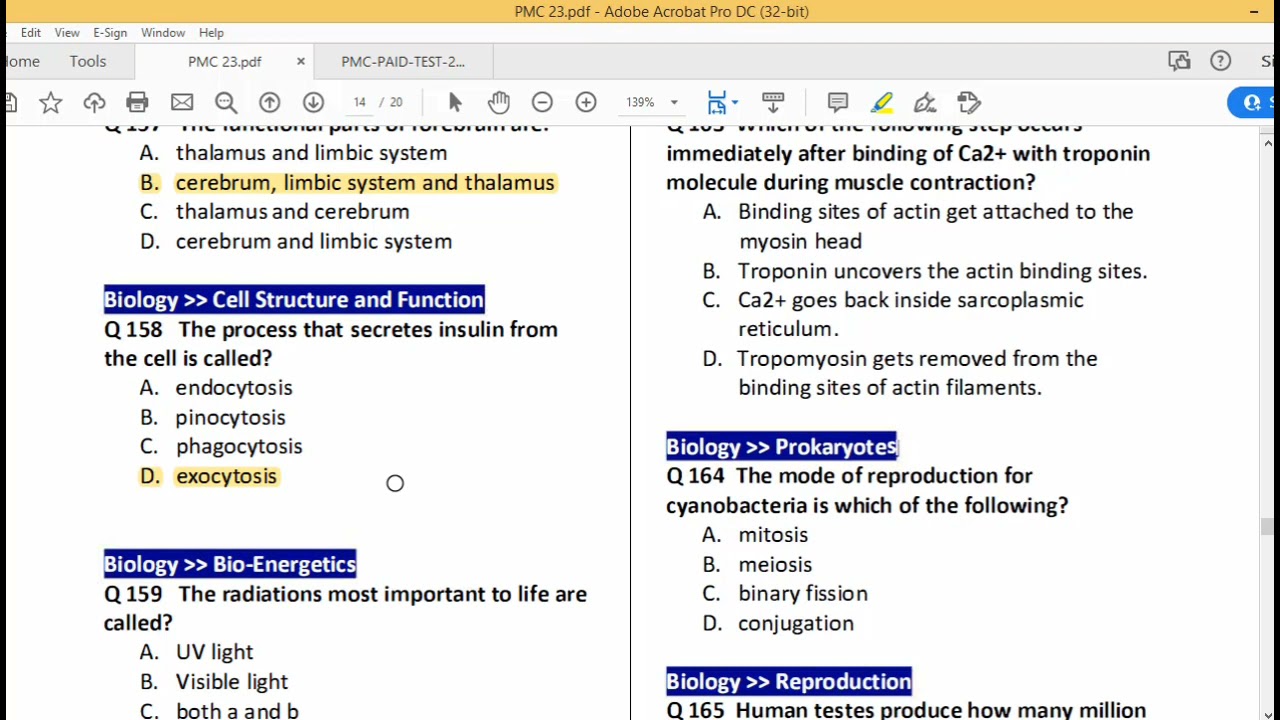The height and width of the screenshot is (720, 1280).
Task: Click the scrolling mode keyboard icon
Action: tap(773, 102)
